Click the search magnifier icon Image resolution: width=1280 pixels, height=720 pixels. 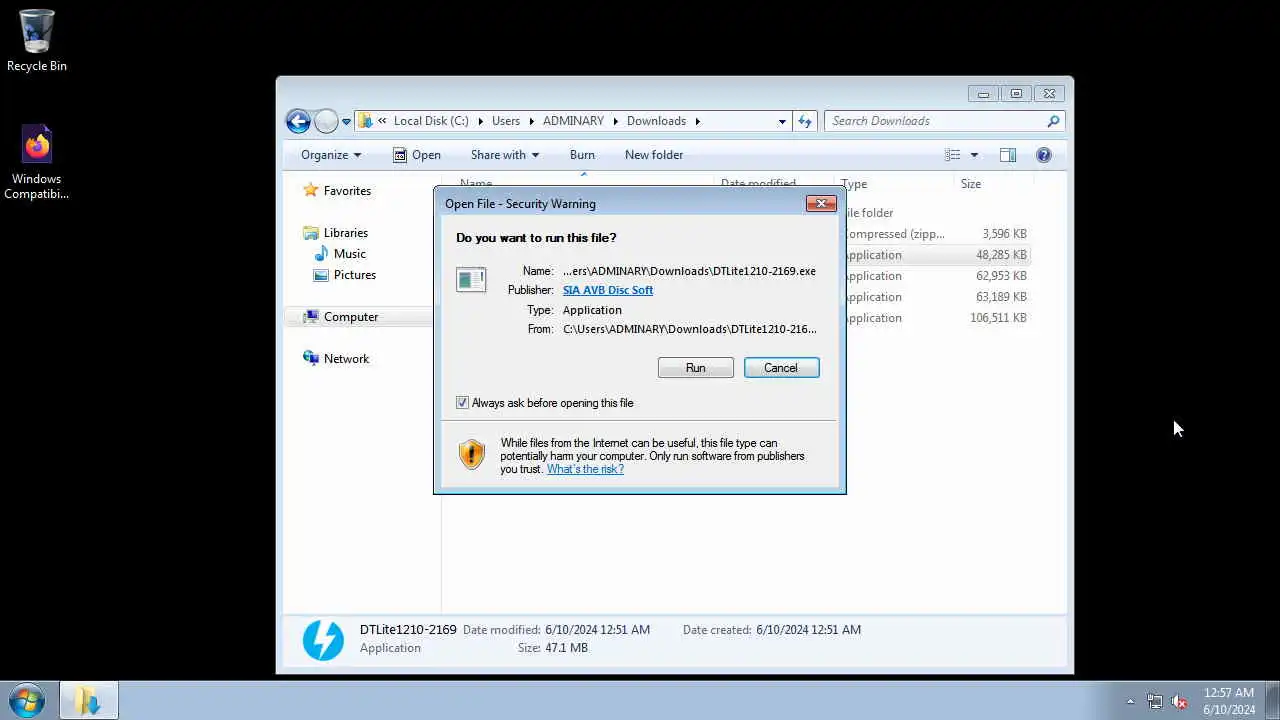click(1053, 121)
